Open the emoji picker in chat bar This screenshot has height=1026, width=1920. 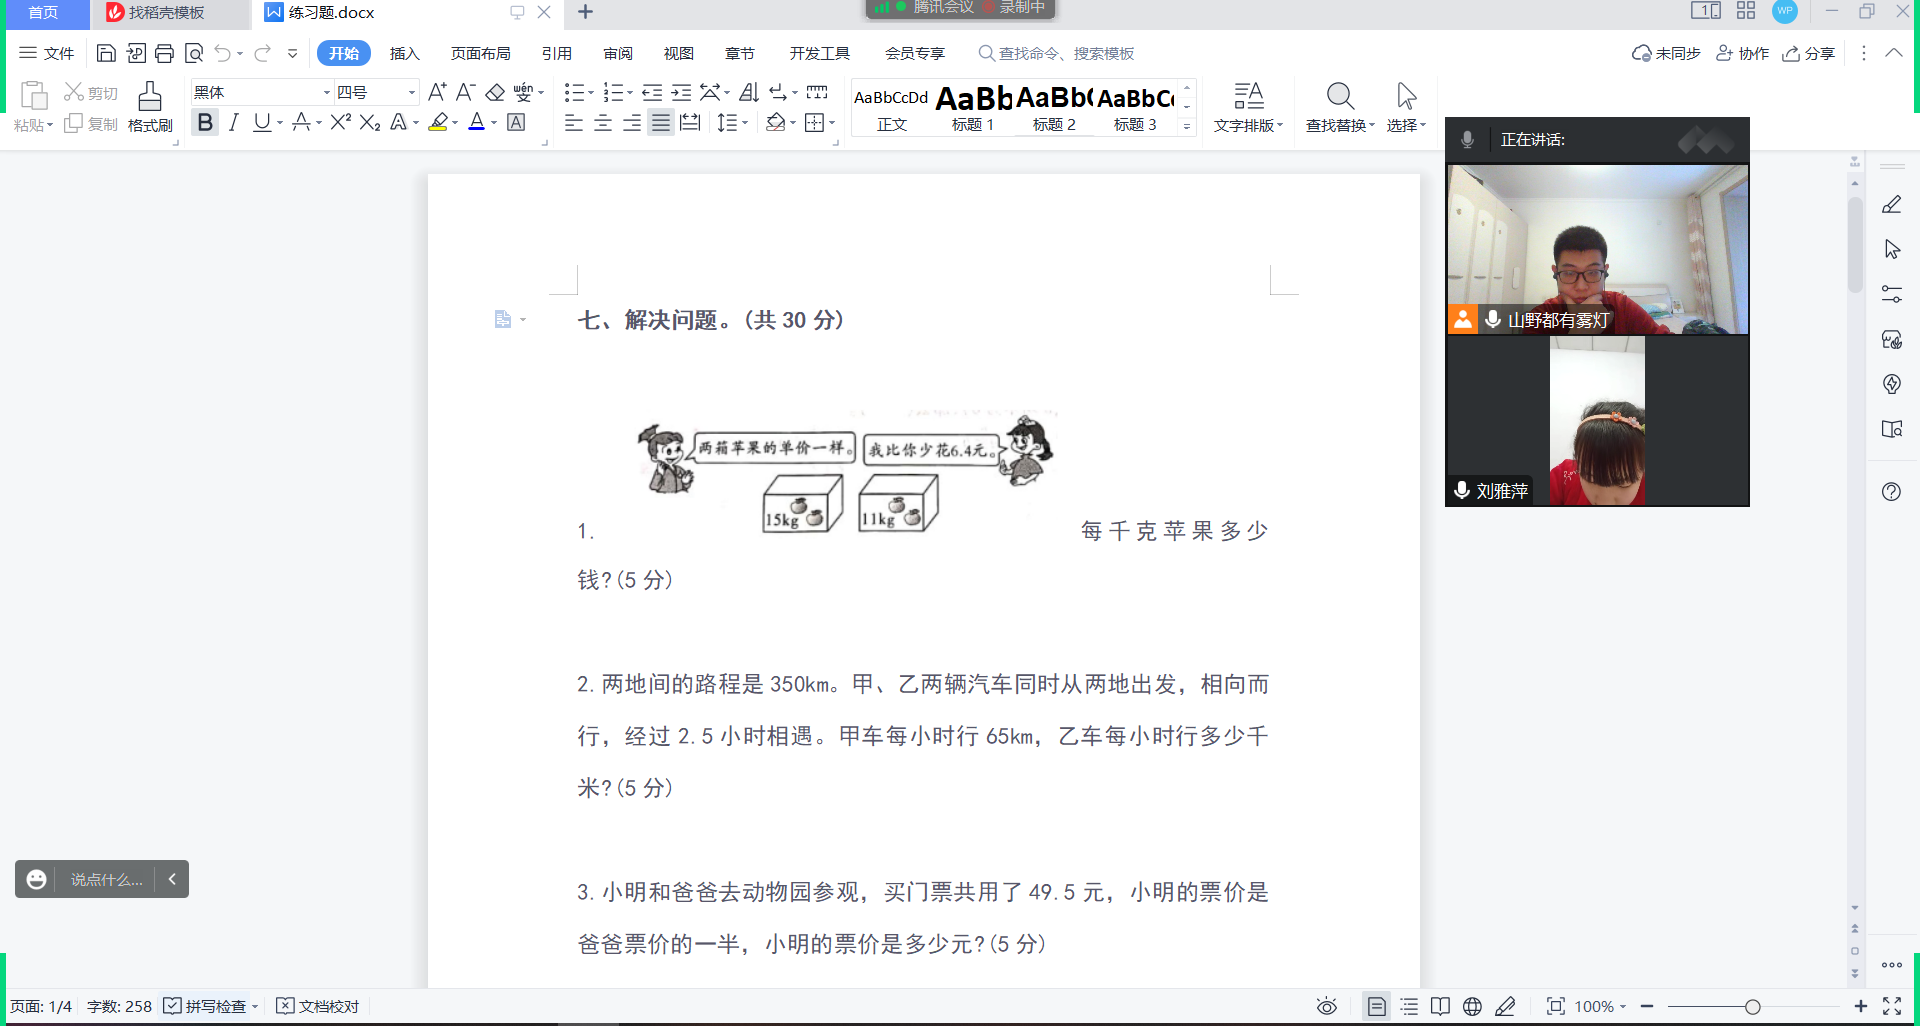[36, 879]
